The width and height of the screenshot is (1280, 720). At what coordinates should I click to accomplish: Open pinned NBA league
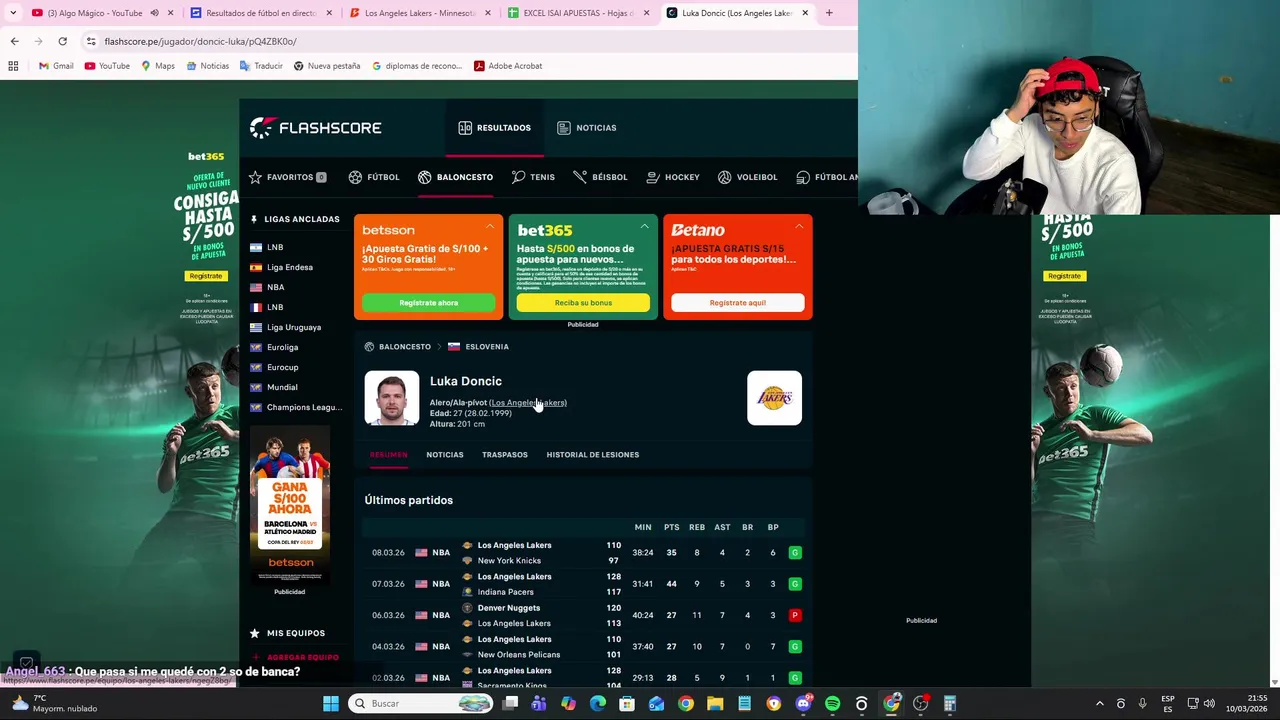coord(275,287)
